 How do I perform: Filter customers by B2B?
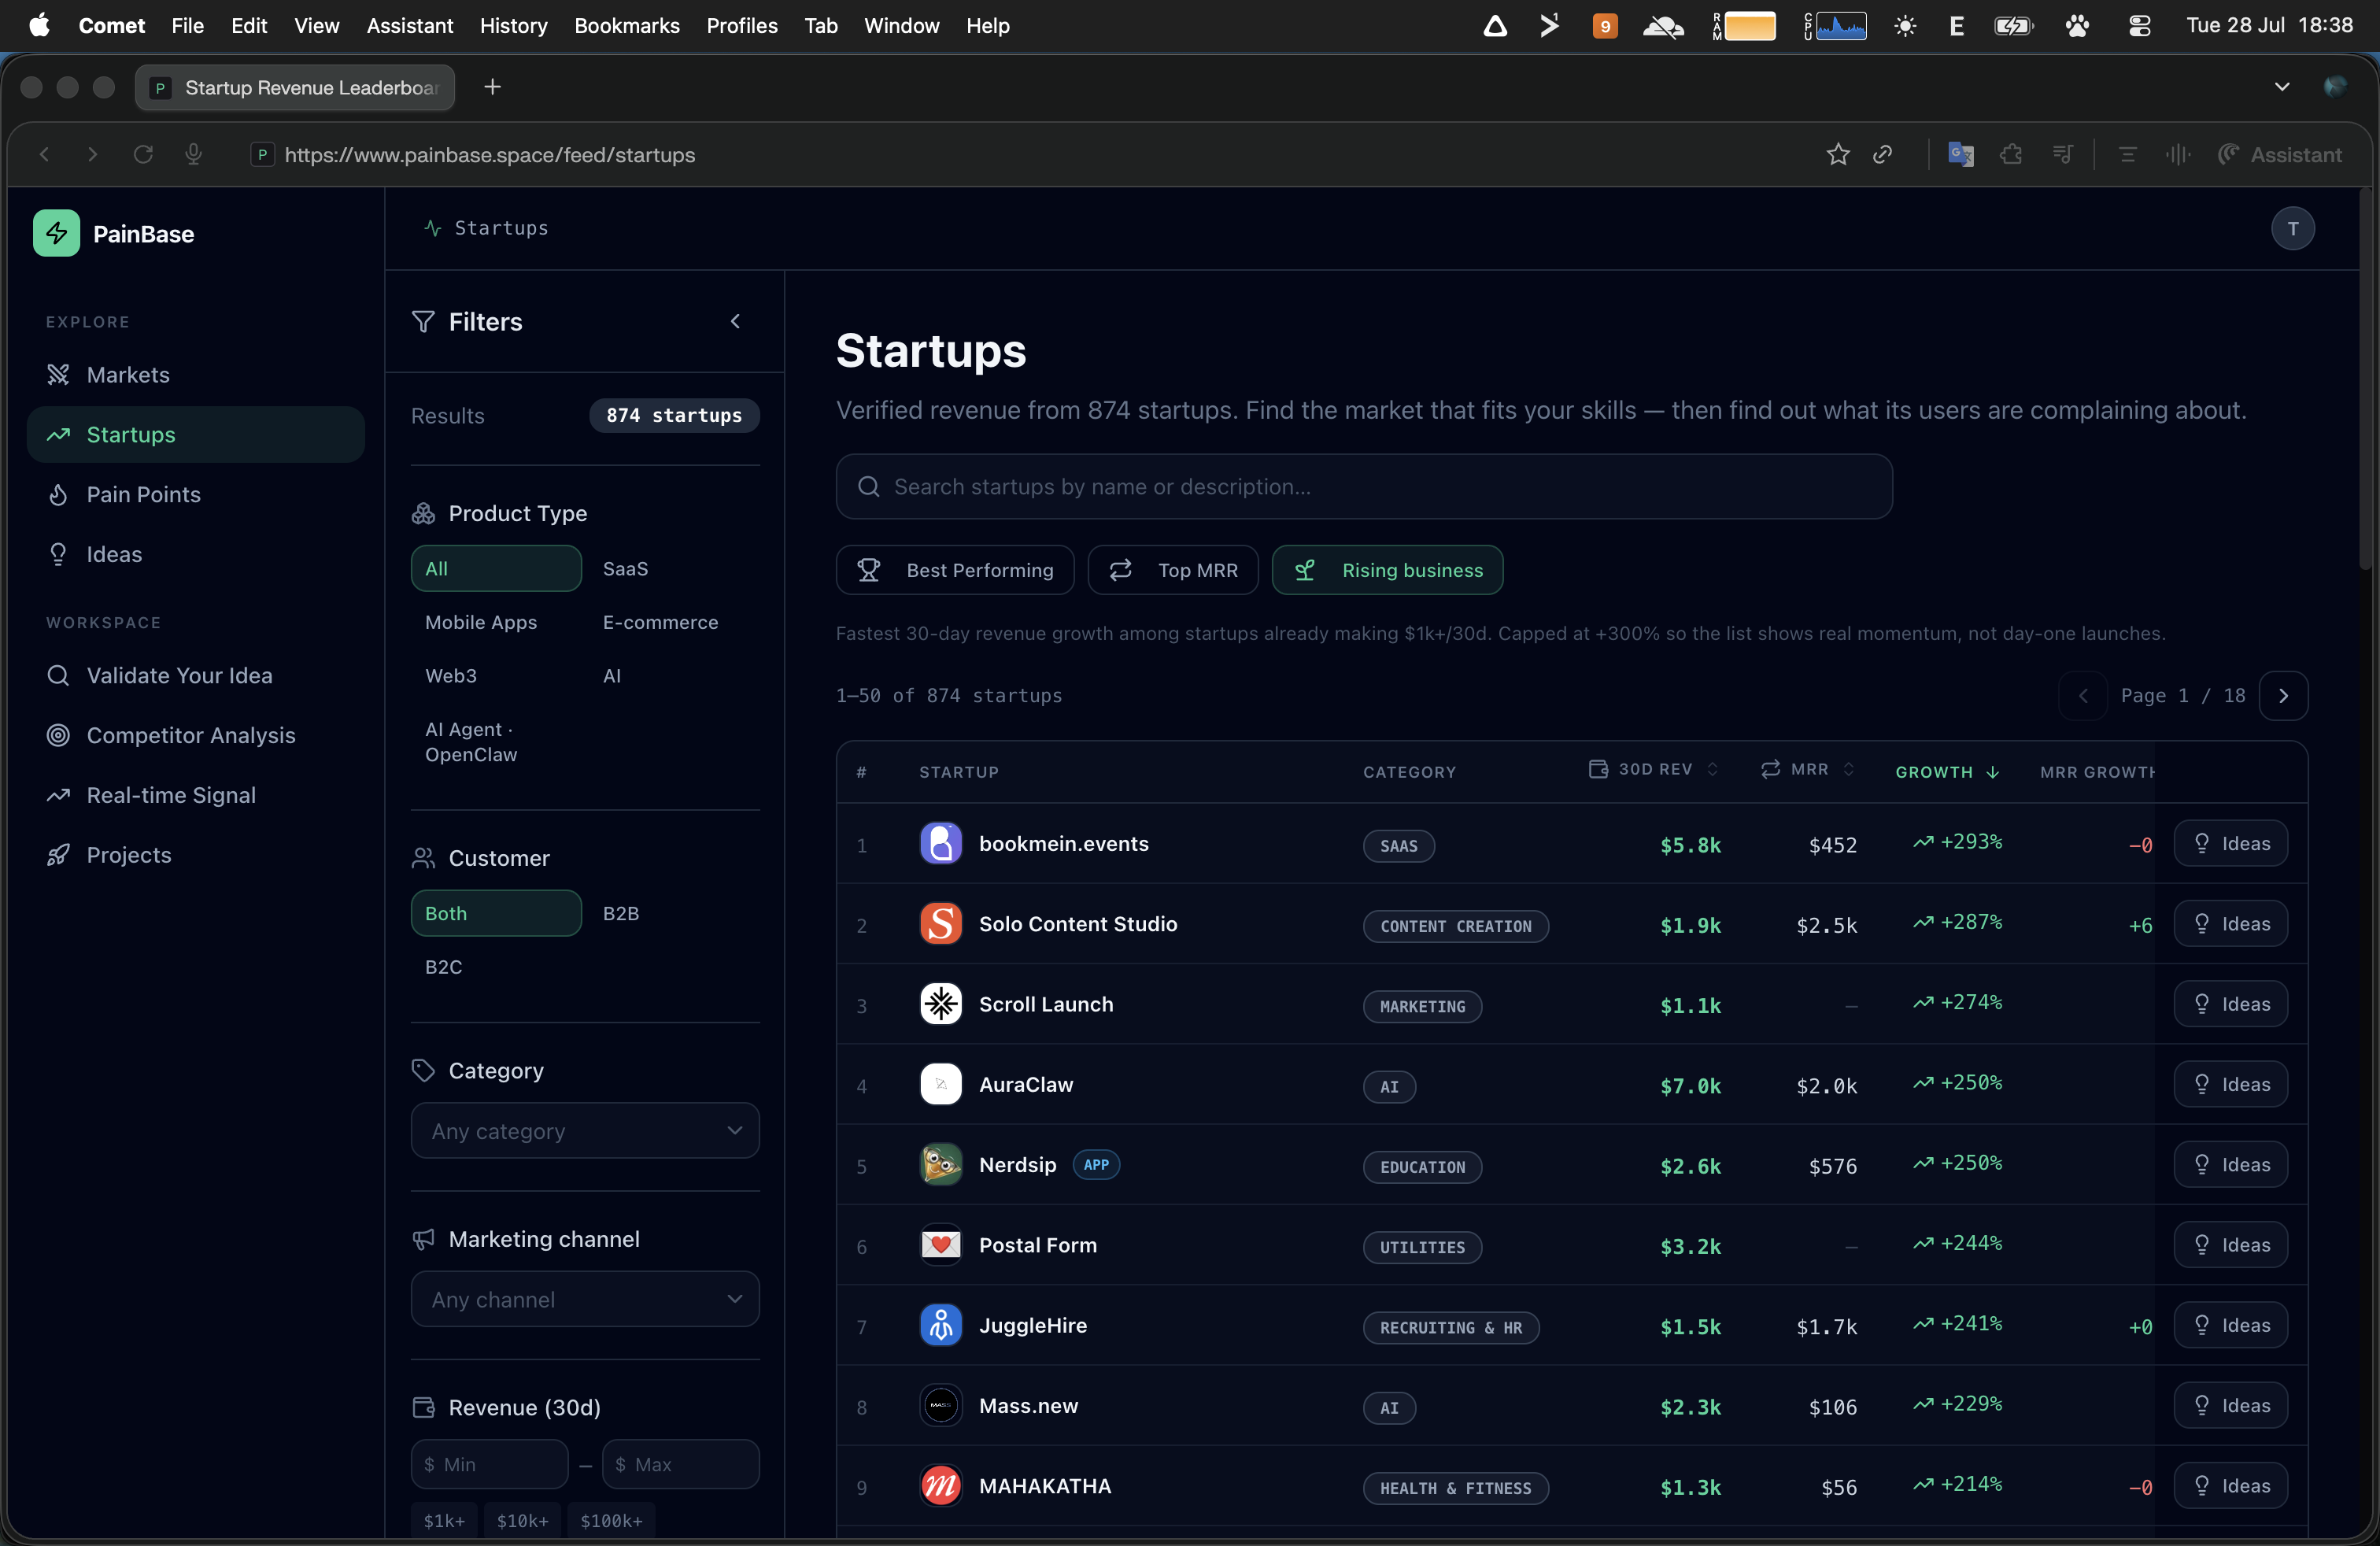pyautogui.click(x=621, y=913)
